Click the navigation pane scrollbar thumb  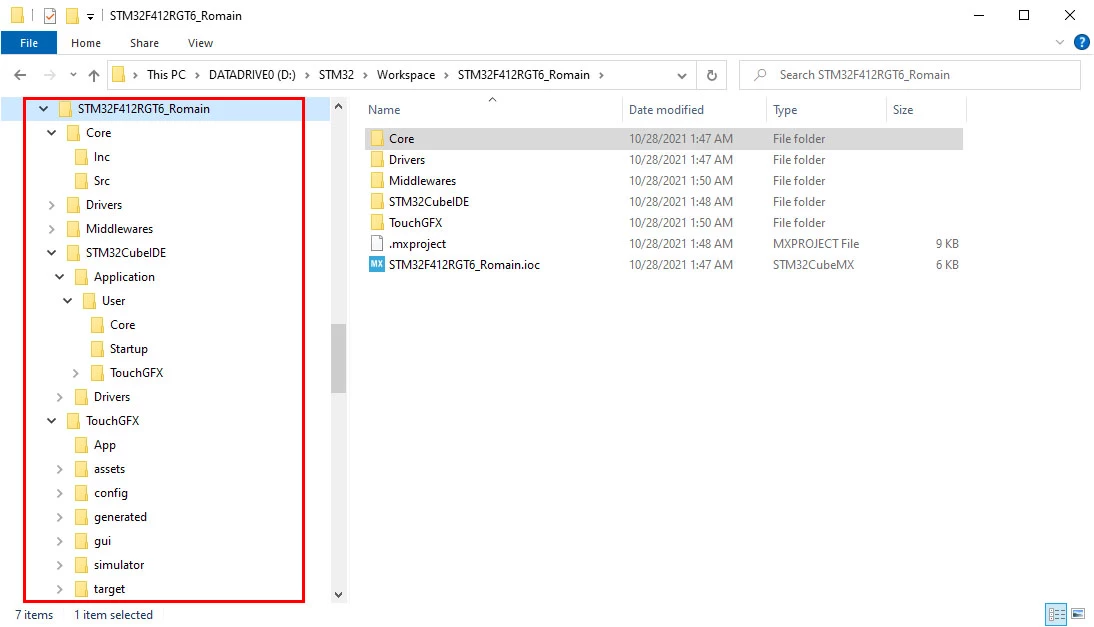tap(338, 358)
